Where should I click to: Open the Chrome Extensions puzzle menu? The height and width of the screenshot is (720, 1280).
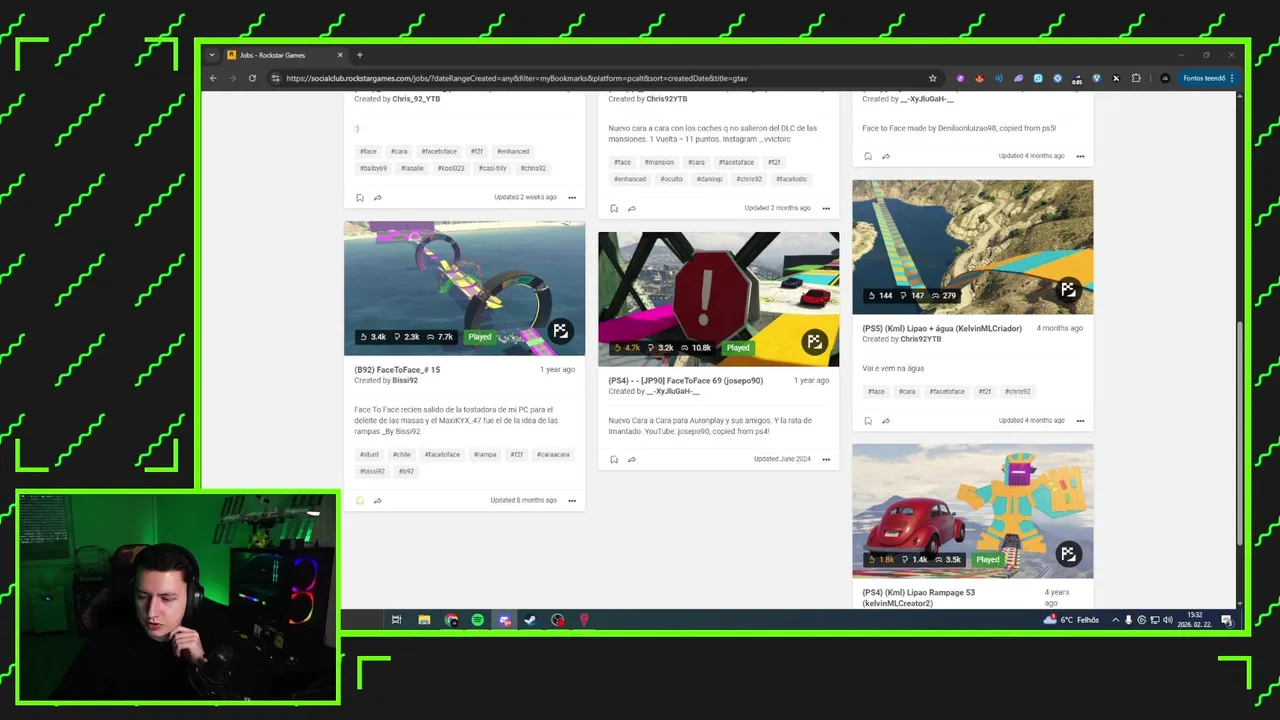point(1136,78)
